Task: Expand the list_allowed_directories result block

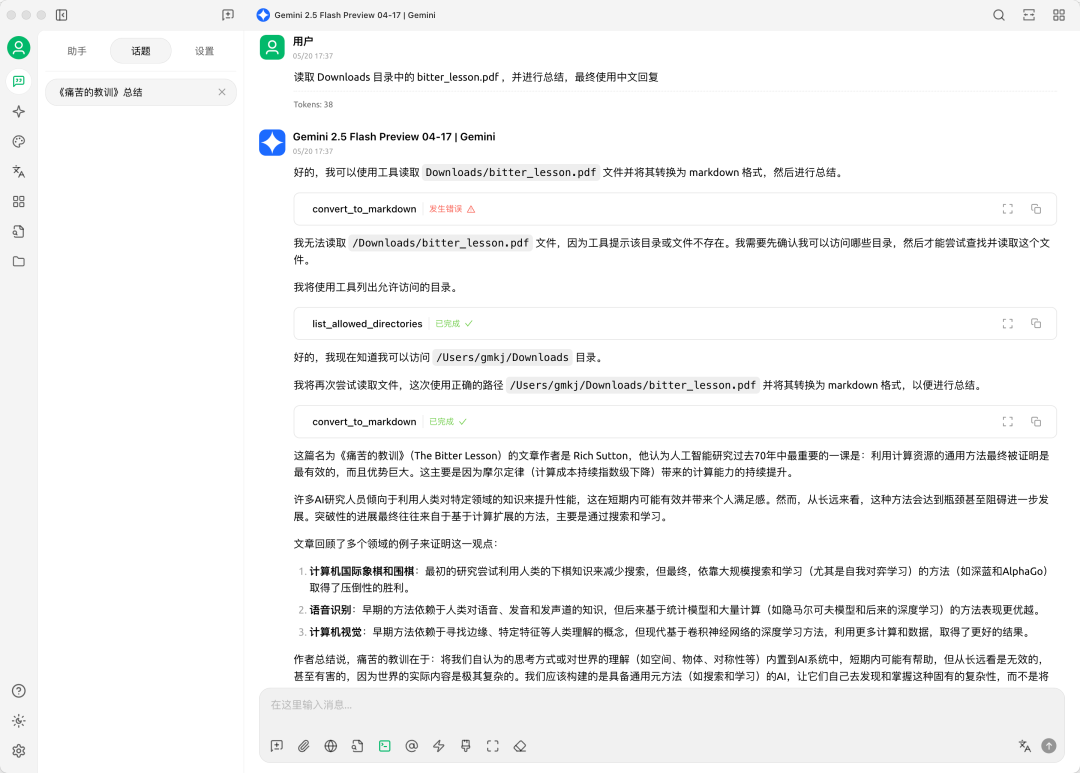Action: point(1008,323)
